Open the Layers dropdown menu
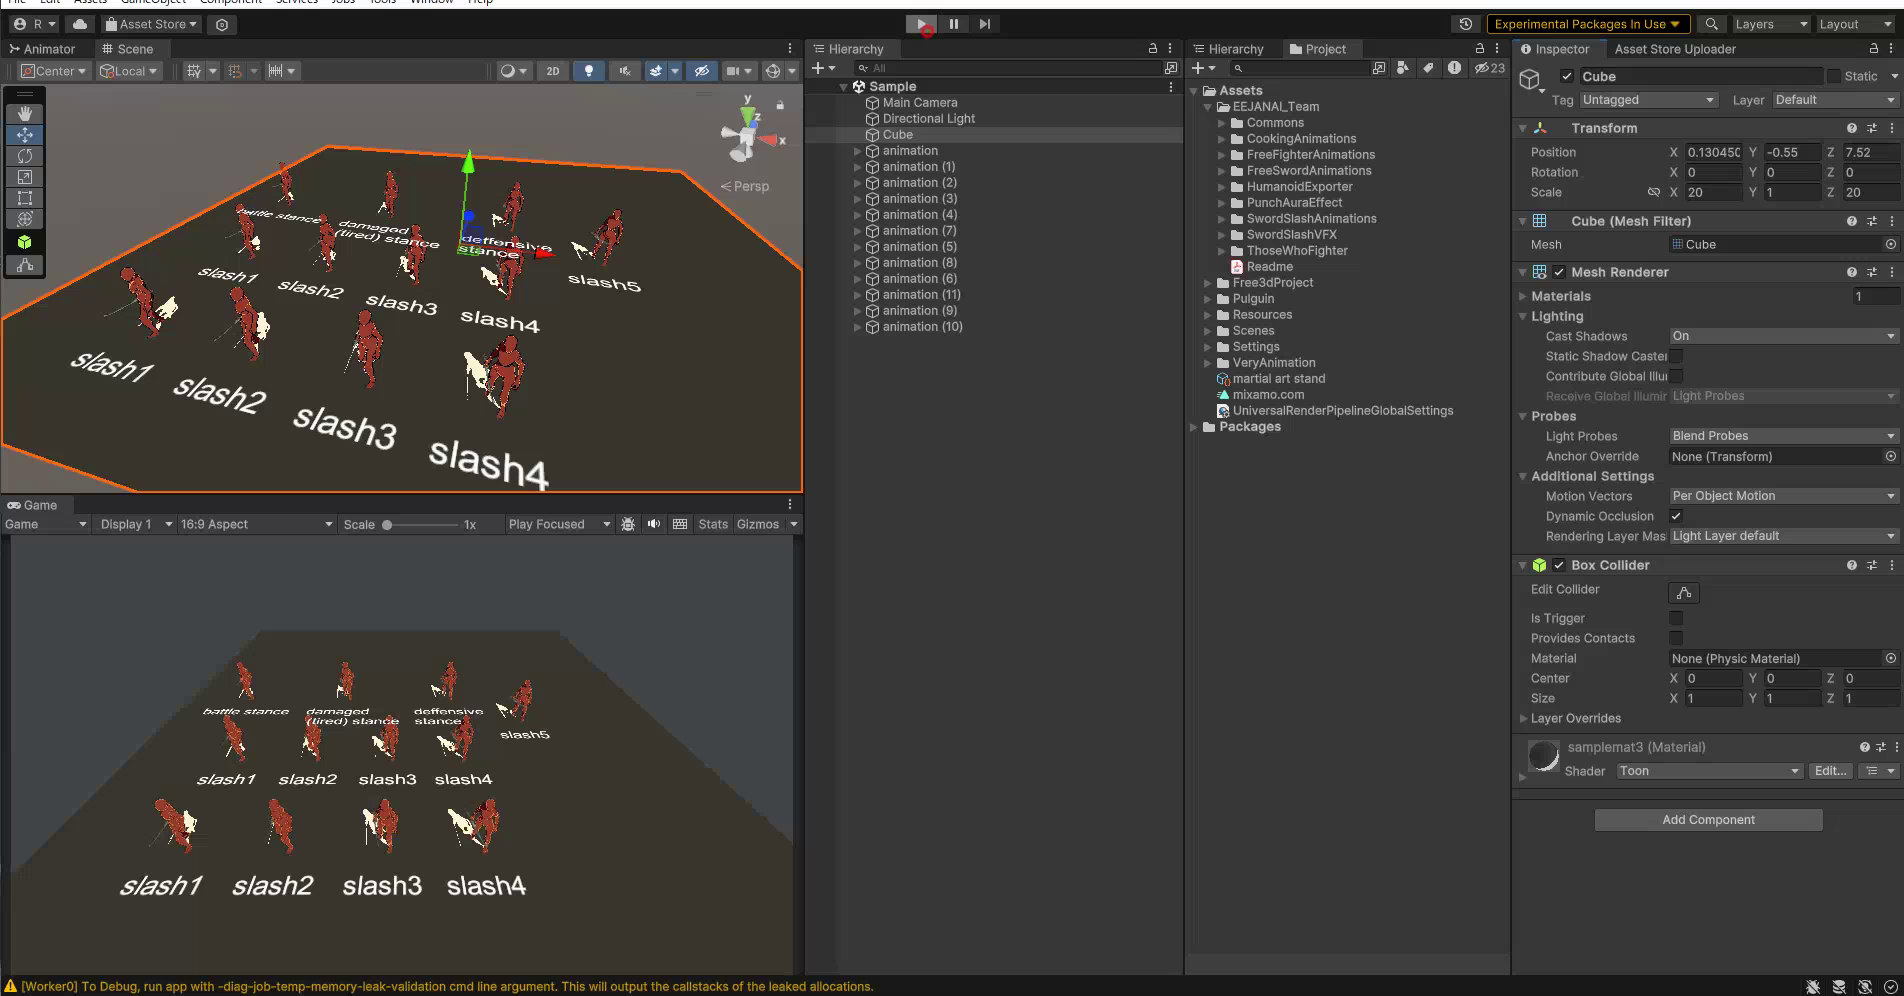The image size is (1904, 996). (1771, 24)
